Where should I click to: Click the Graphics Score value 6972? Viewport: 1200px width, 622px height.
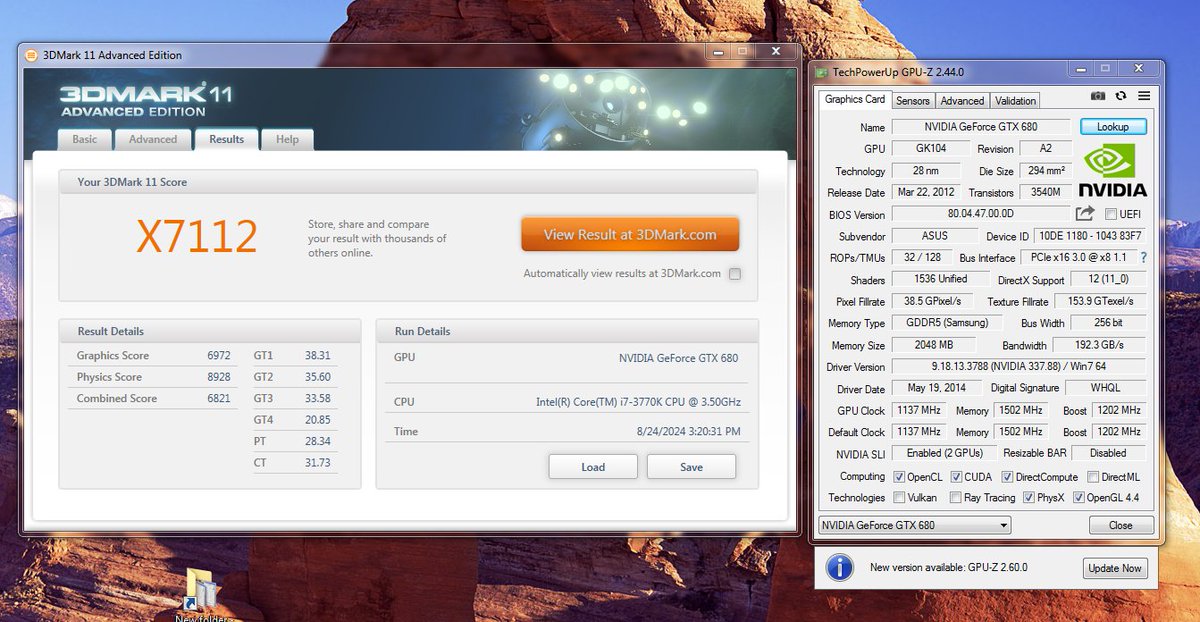point(219,355)
